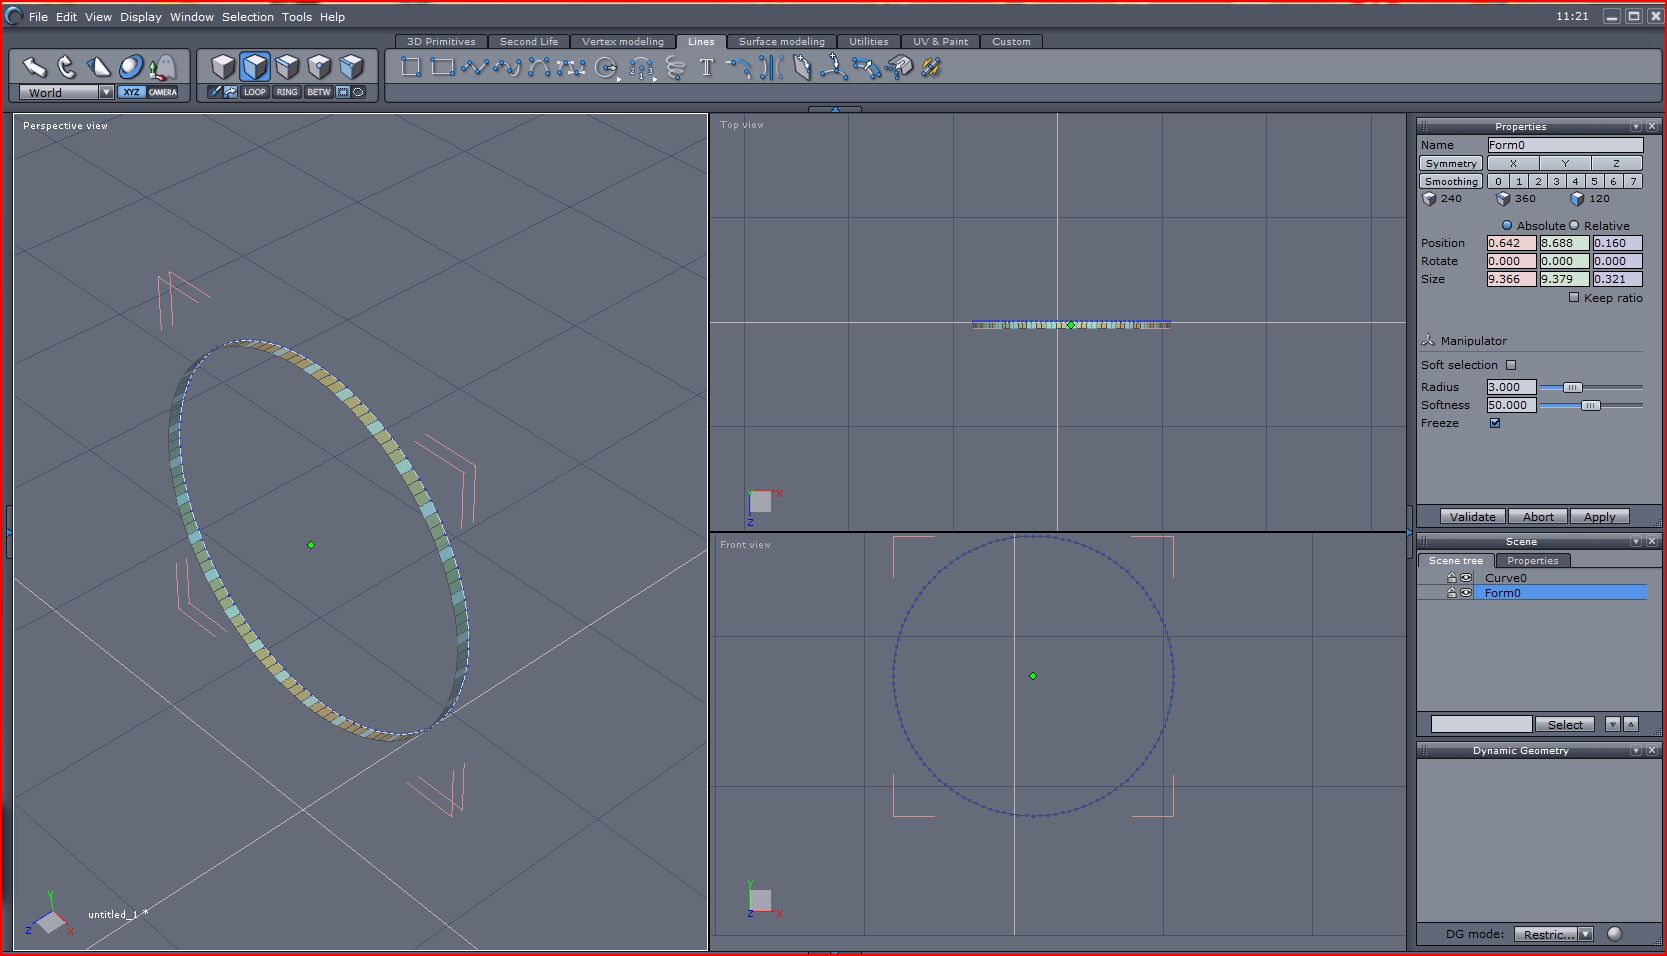Screen dimensions: 1667x956
Task: Select the Rectangle Selection mode icon
Action: point(342,92)
